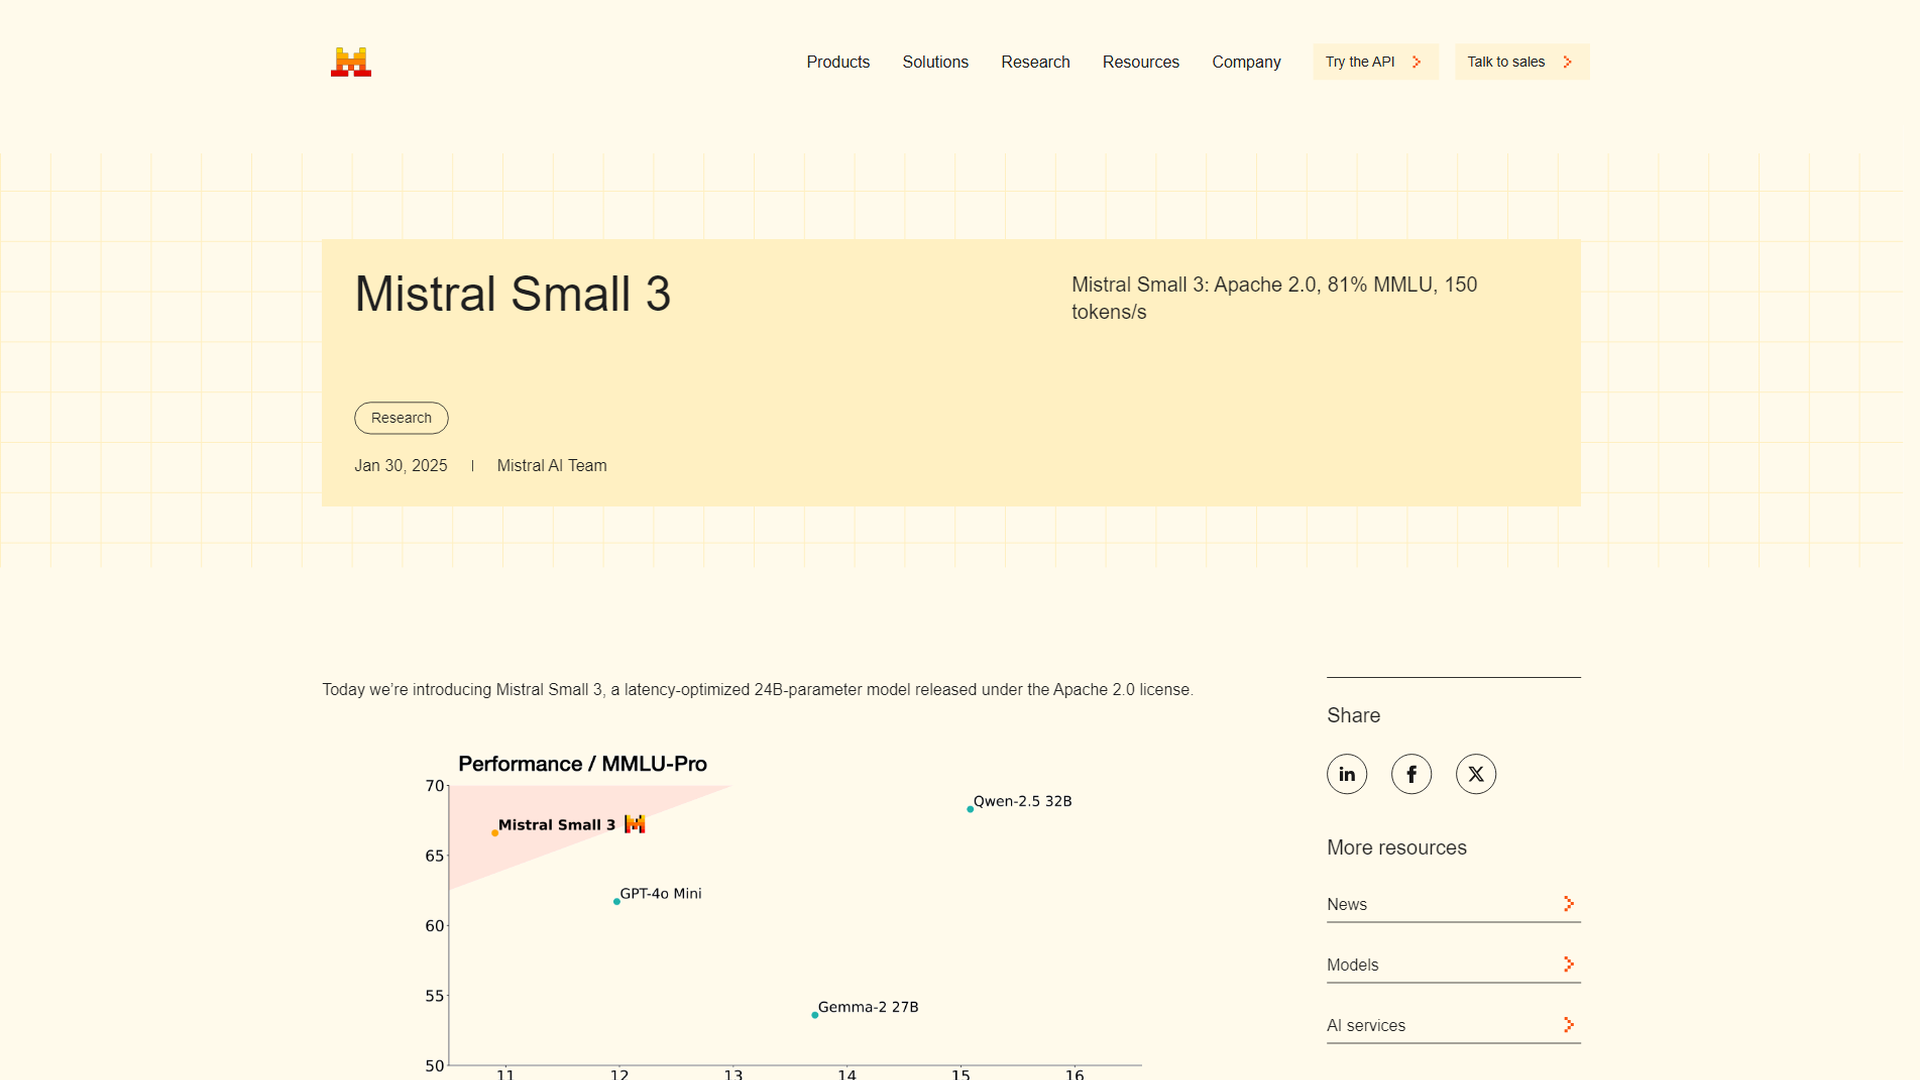Click the Gemma-2 27B data point
The image size is (1920, 1080).
[815, 1015]
